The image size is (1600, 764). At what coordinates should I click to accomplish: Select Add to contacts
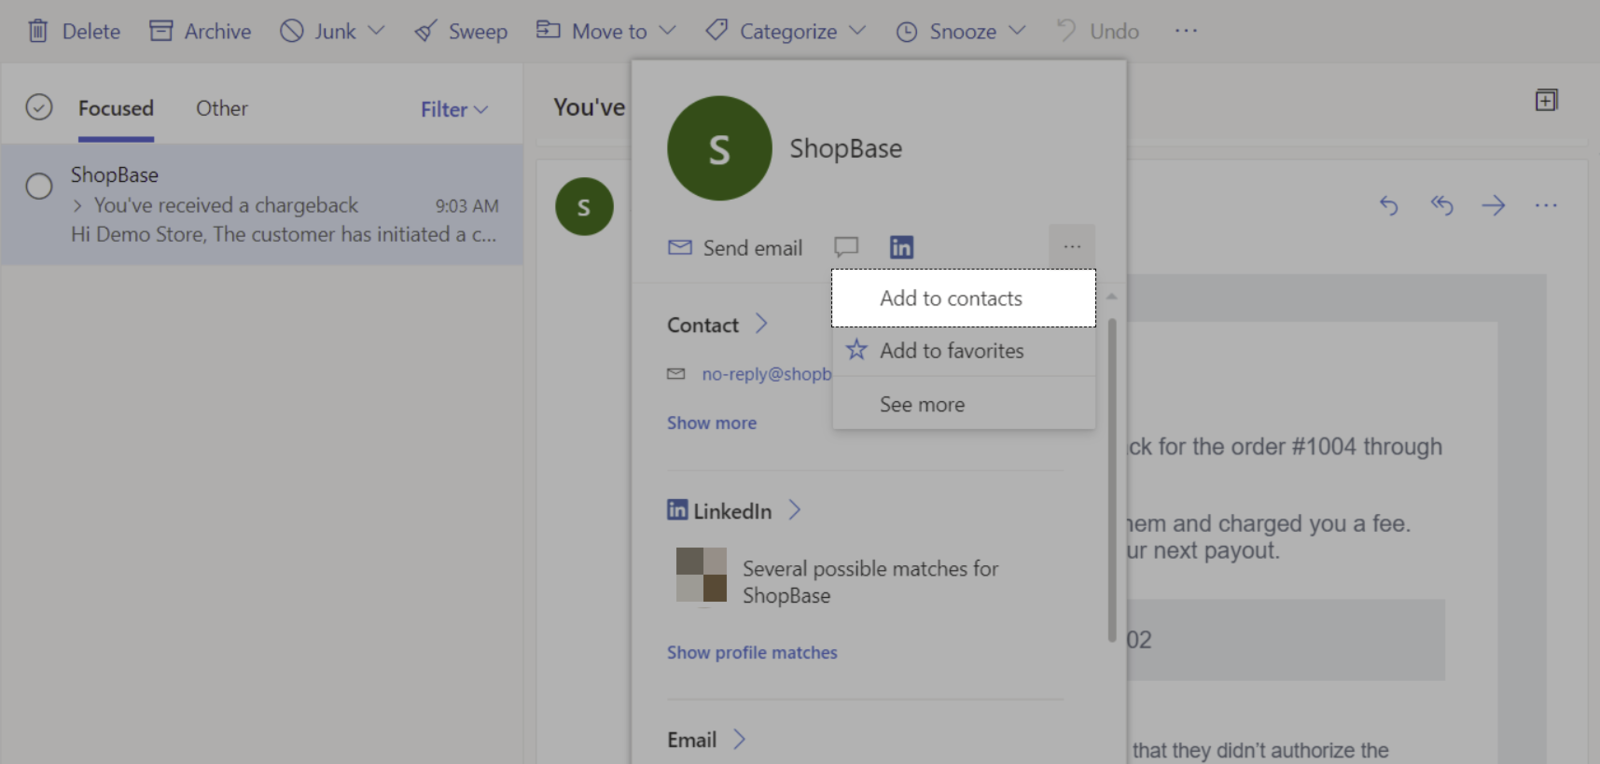(x=963, y=298)
